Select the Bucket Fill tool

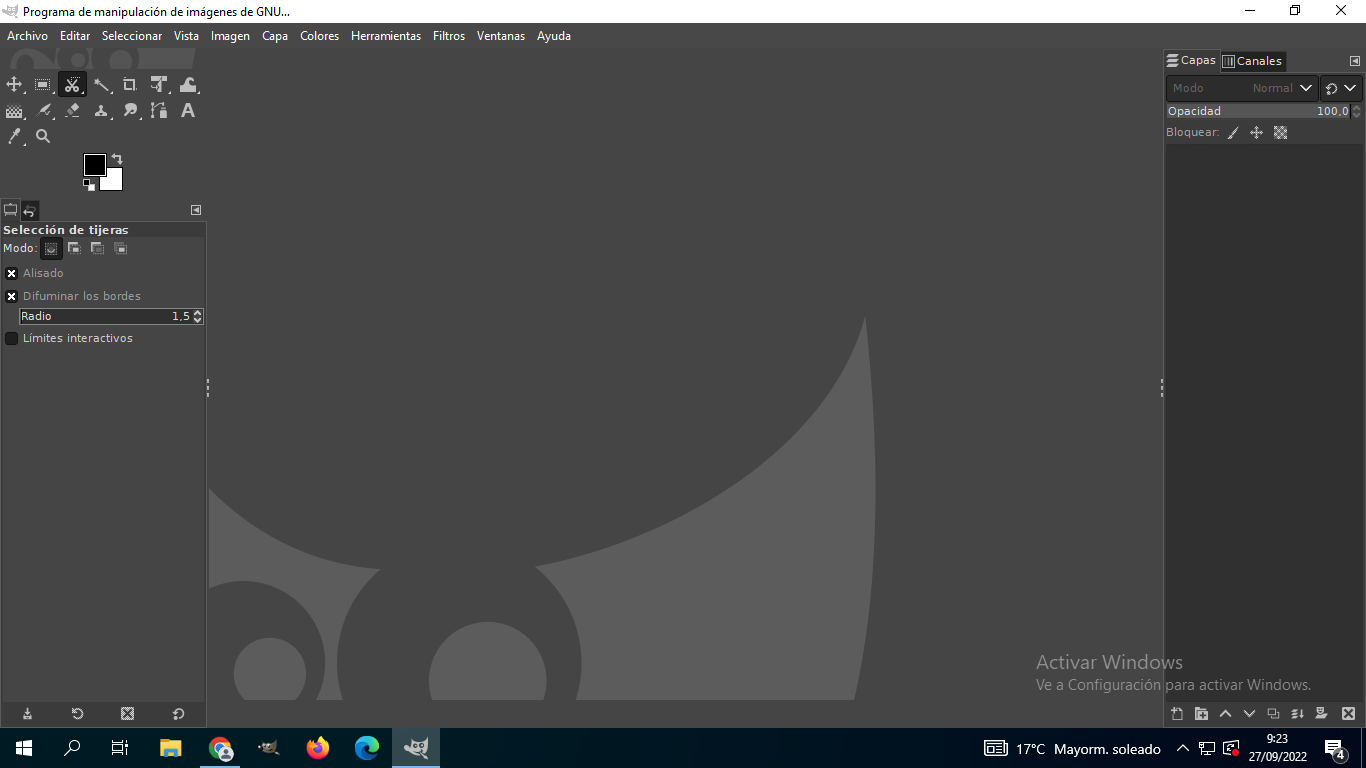tap(14, 111)
